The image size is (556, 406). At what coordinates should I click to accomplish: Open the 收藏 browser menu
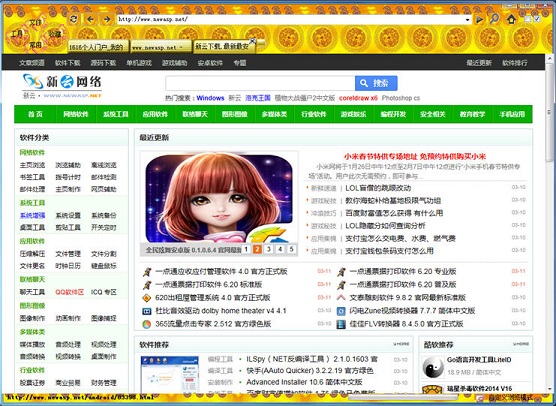click(x=55, y=34)
